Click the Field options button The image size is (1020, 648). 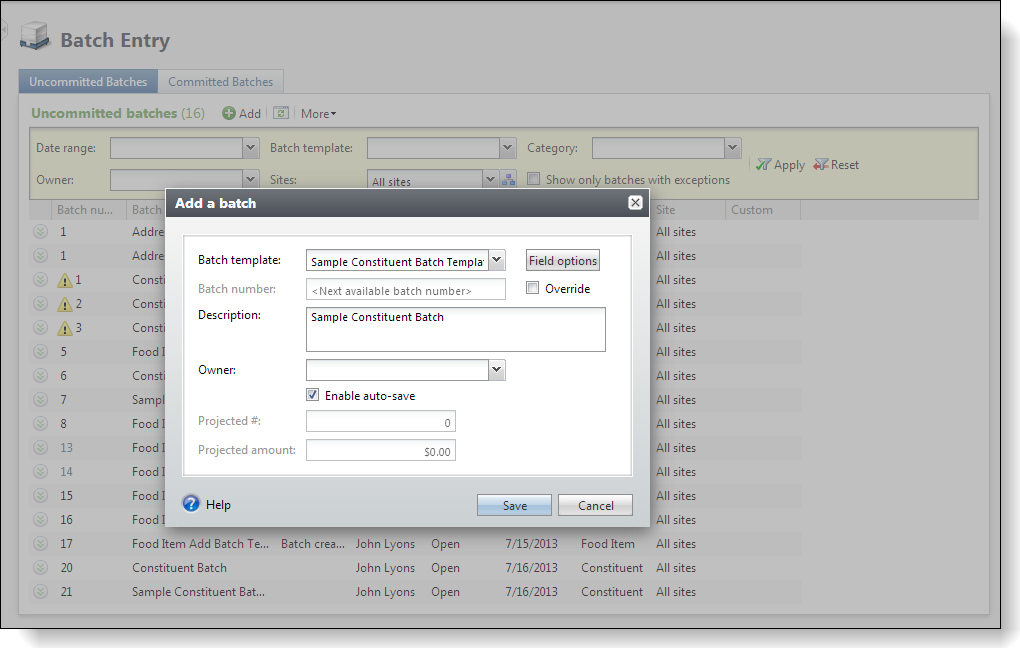pyautogui.click(x=563, y=260)
